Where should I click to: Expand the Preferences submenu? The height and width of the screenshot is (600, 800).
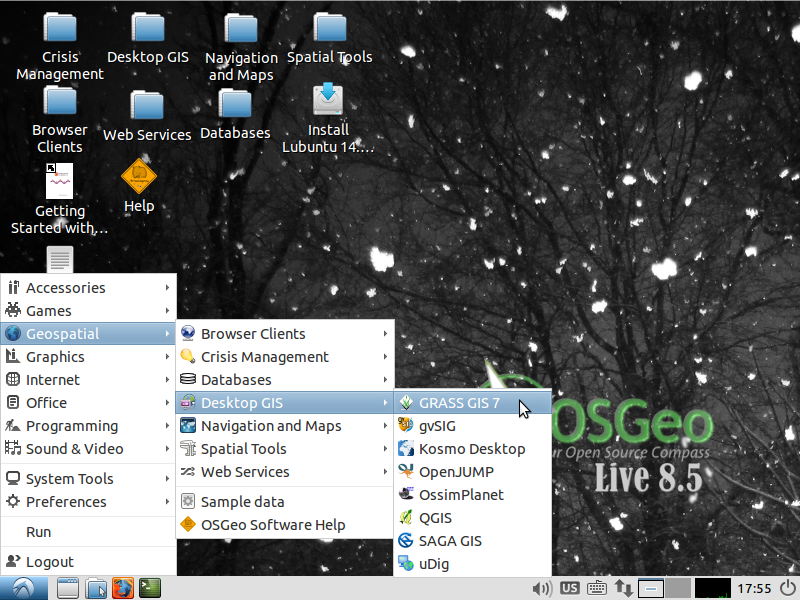[88, 502]
